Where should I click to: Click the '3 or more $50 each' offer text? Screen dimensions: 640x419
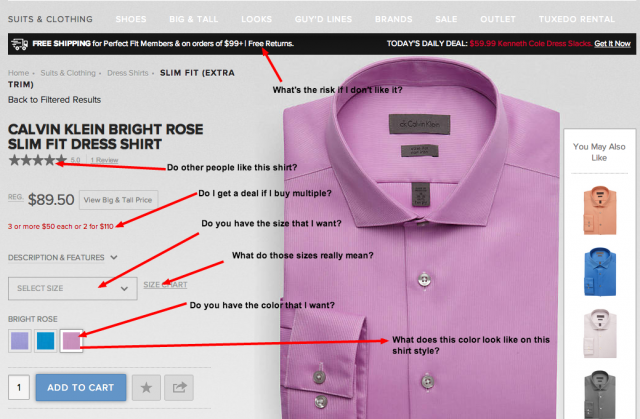point(61,226)
